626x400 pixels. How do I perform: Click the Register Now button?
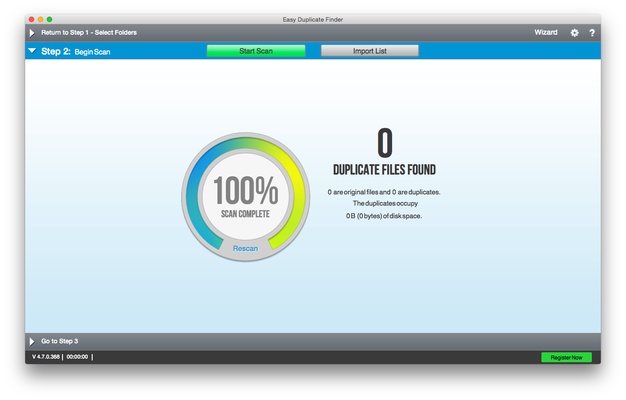(566, 357)
